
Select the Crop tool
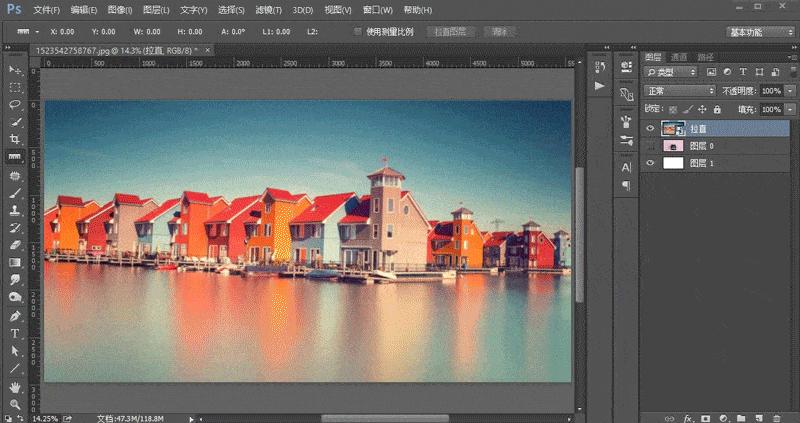pos(15,139)
